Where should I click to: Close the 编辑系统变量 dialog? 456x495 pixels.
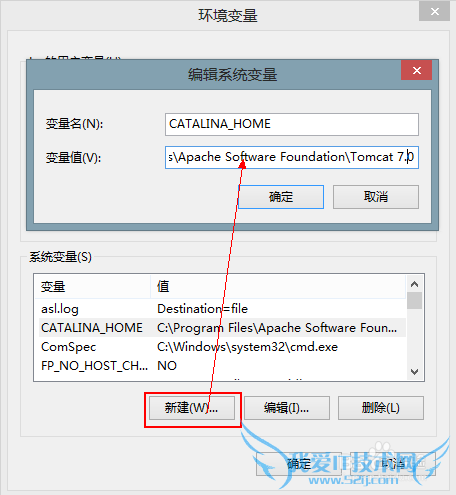click(x=416, y=70)
